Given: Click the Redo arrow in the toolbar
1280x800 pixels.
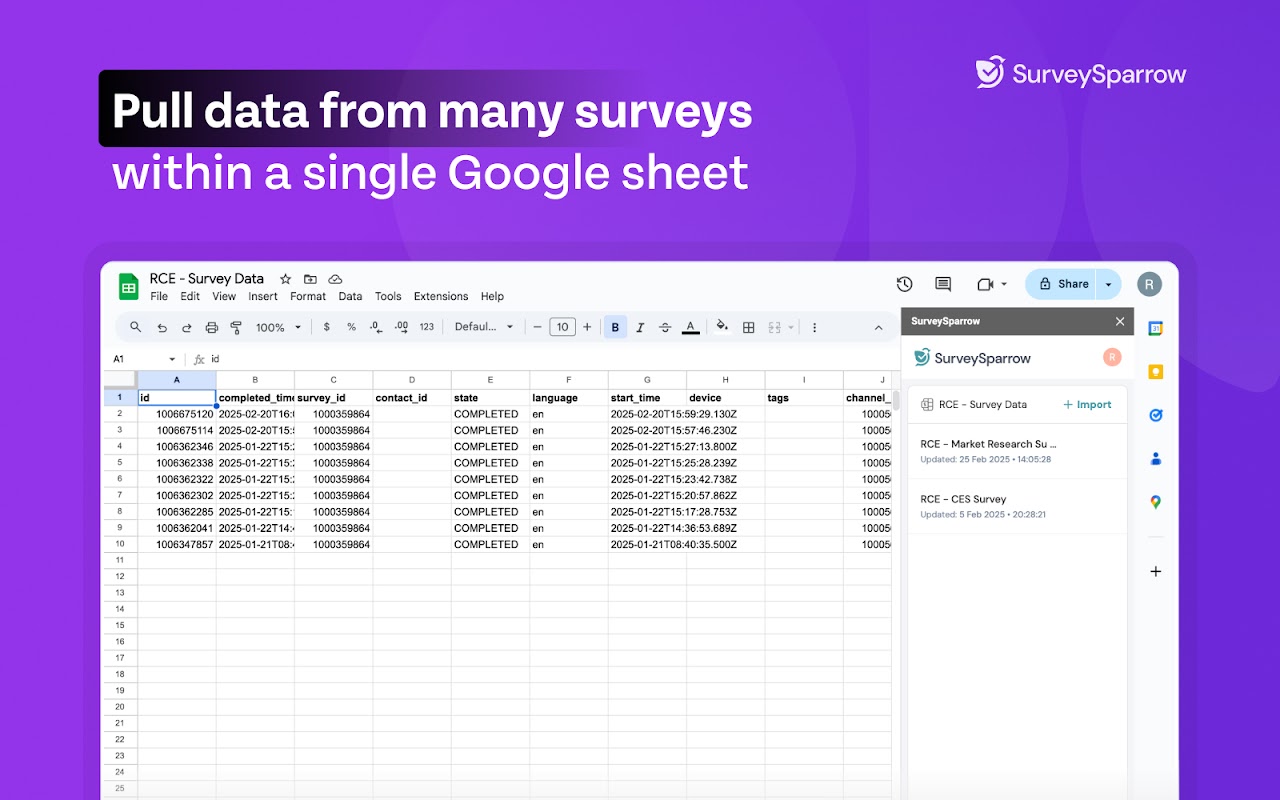Looking at the screenshot, I should 187,327.
